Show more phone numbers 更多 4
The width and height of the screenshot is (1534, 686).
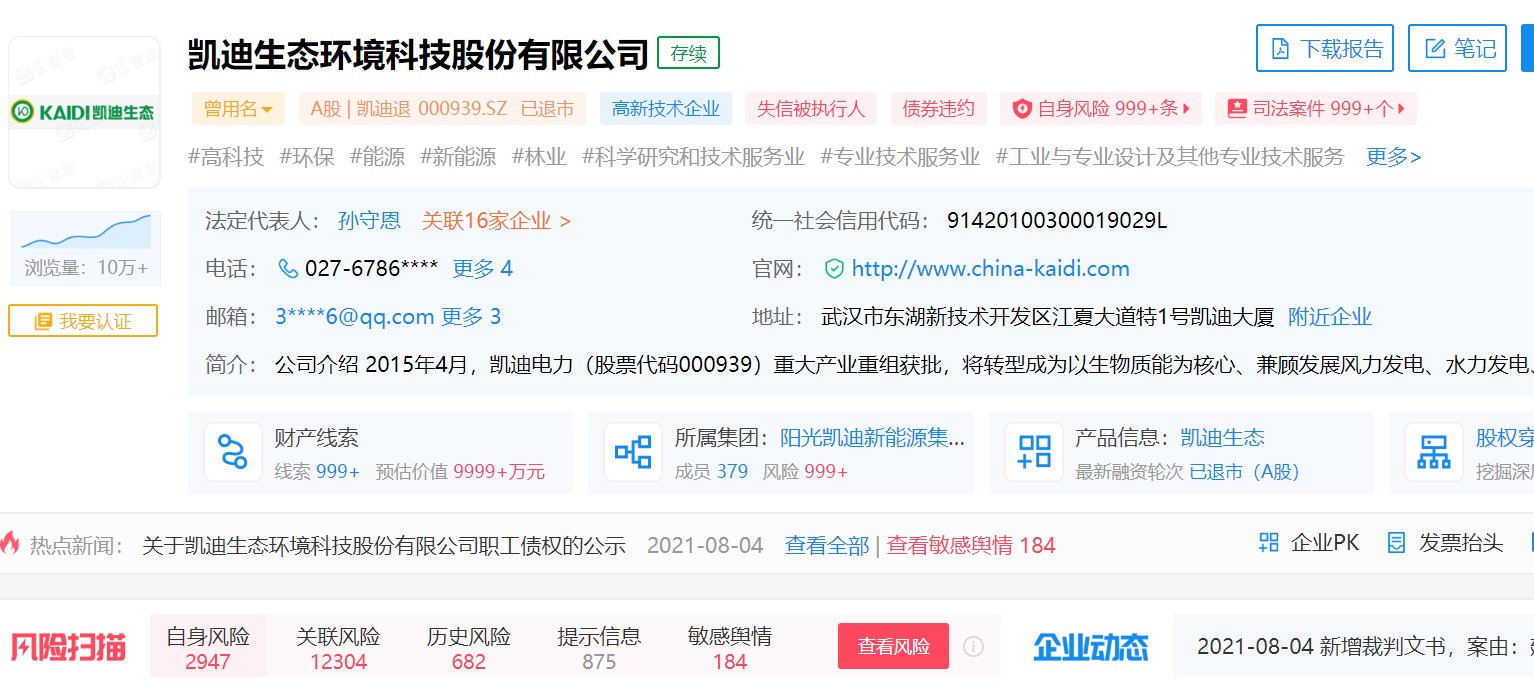coord(482,268)
